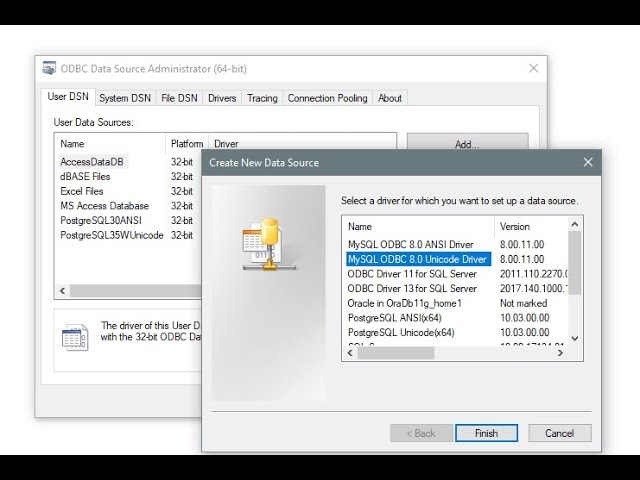
Task: Select PostgreSQL Unicode(x64) driver
Action: click(401, 333)
